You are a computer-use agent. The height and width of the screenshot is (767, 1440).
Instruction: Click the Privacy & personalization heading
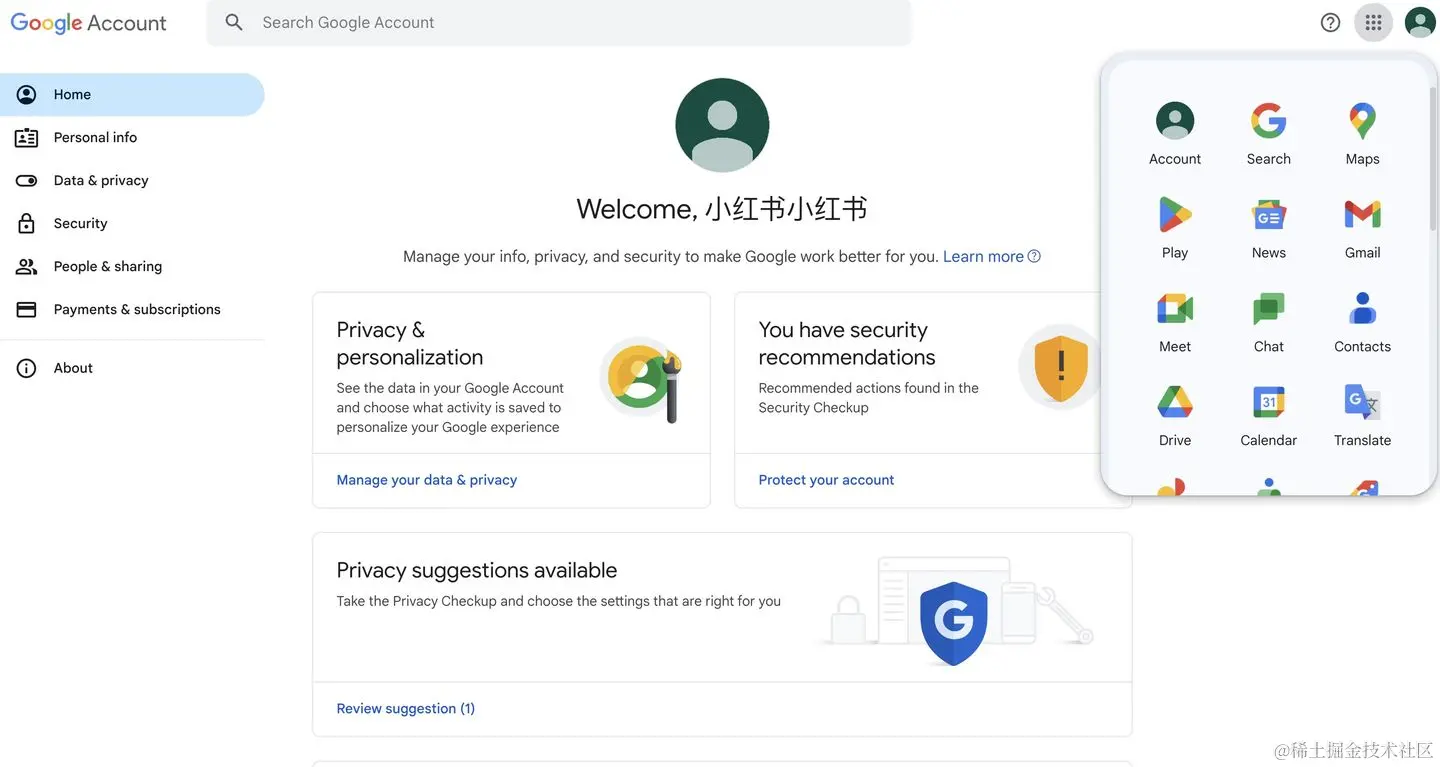pyautogui.click(x=410, y=343)
